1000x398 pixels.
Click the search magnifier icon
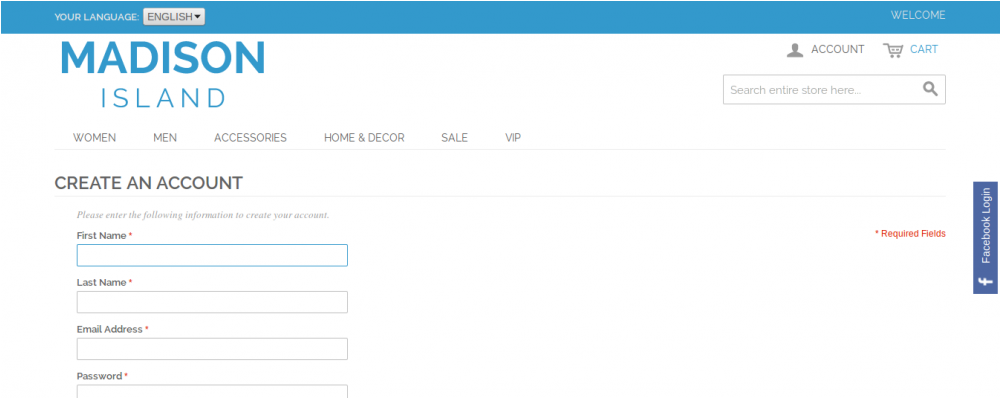930,89
